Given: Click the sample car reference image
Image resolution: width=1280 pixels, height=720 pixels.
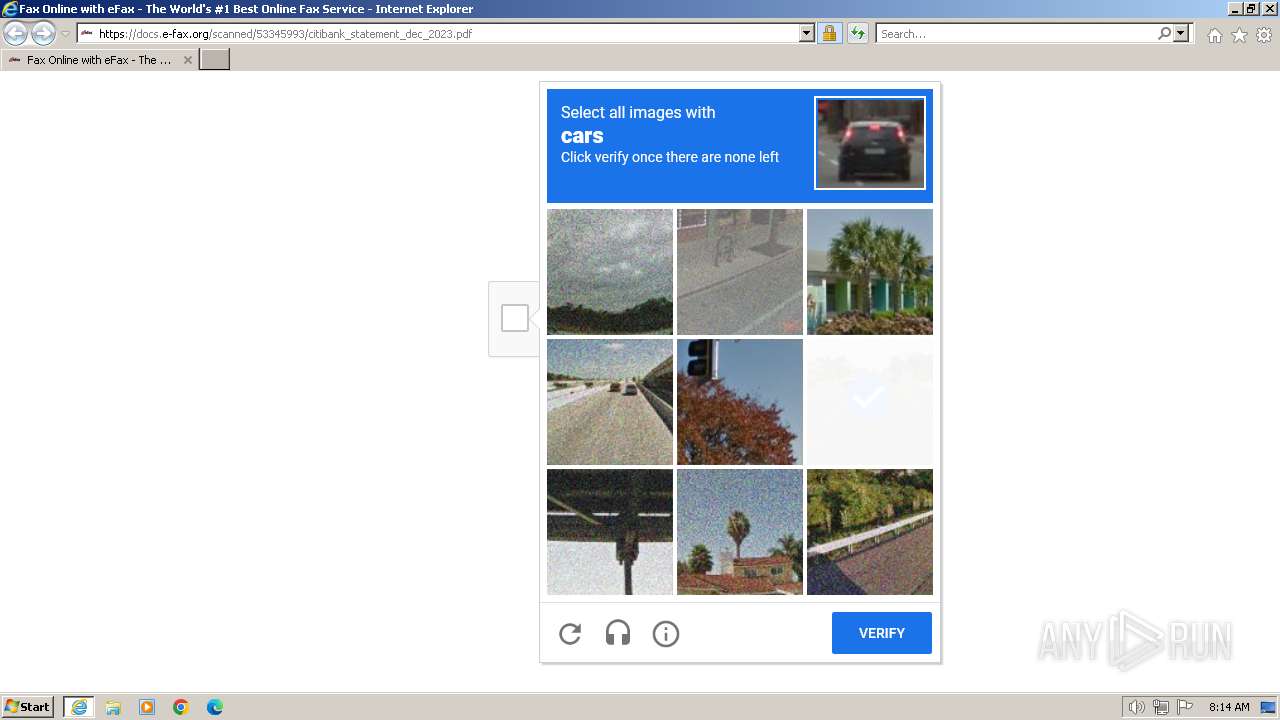Looking at the screenshot, I should (x=870, y=143).
